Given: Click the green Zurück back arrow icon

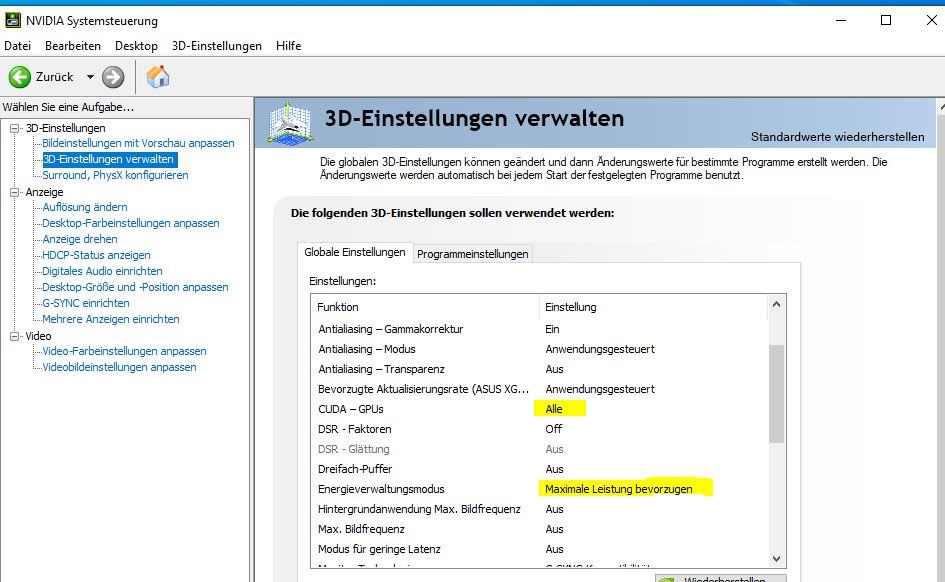Looking at the screenshot, I should [x=19, y=77].
